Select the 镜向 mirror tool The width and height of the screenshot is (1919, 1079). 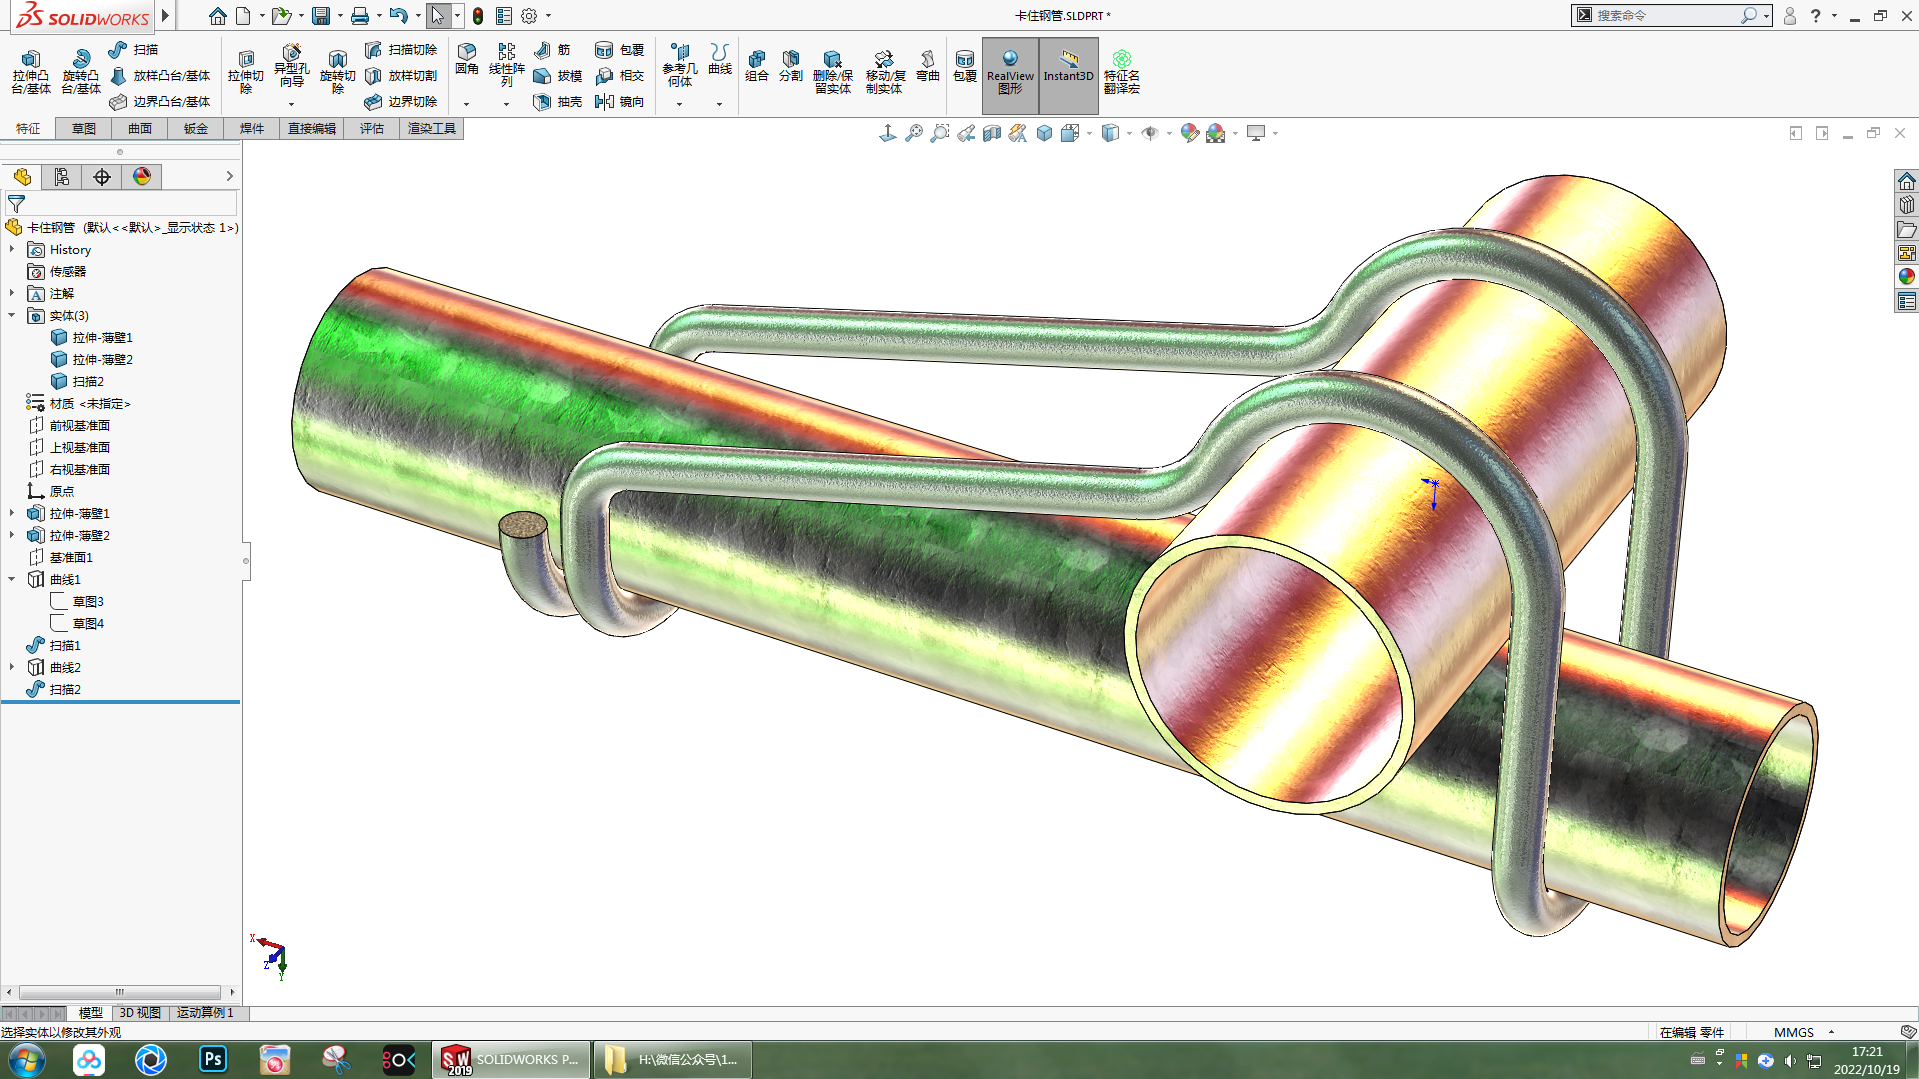(x=620, y=102)
